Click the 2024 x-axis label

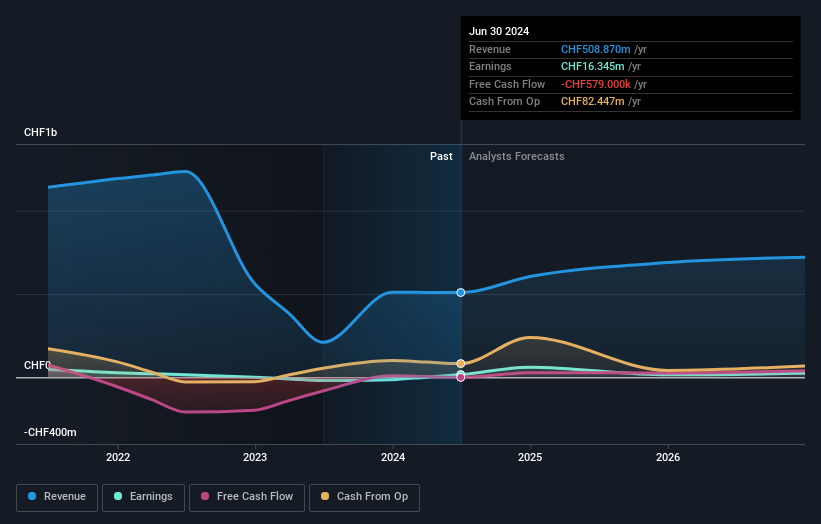click(x=393, y=457)
